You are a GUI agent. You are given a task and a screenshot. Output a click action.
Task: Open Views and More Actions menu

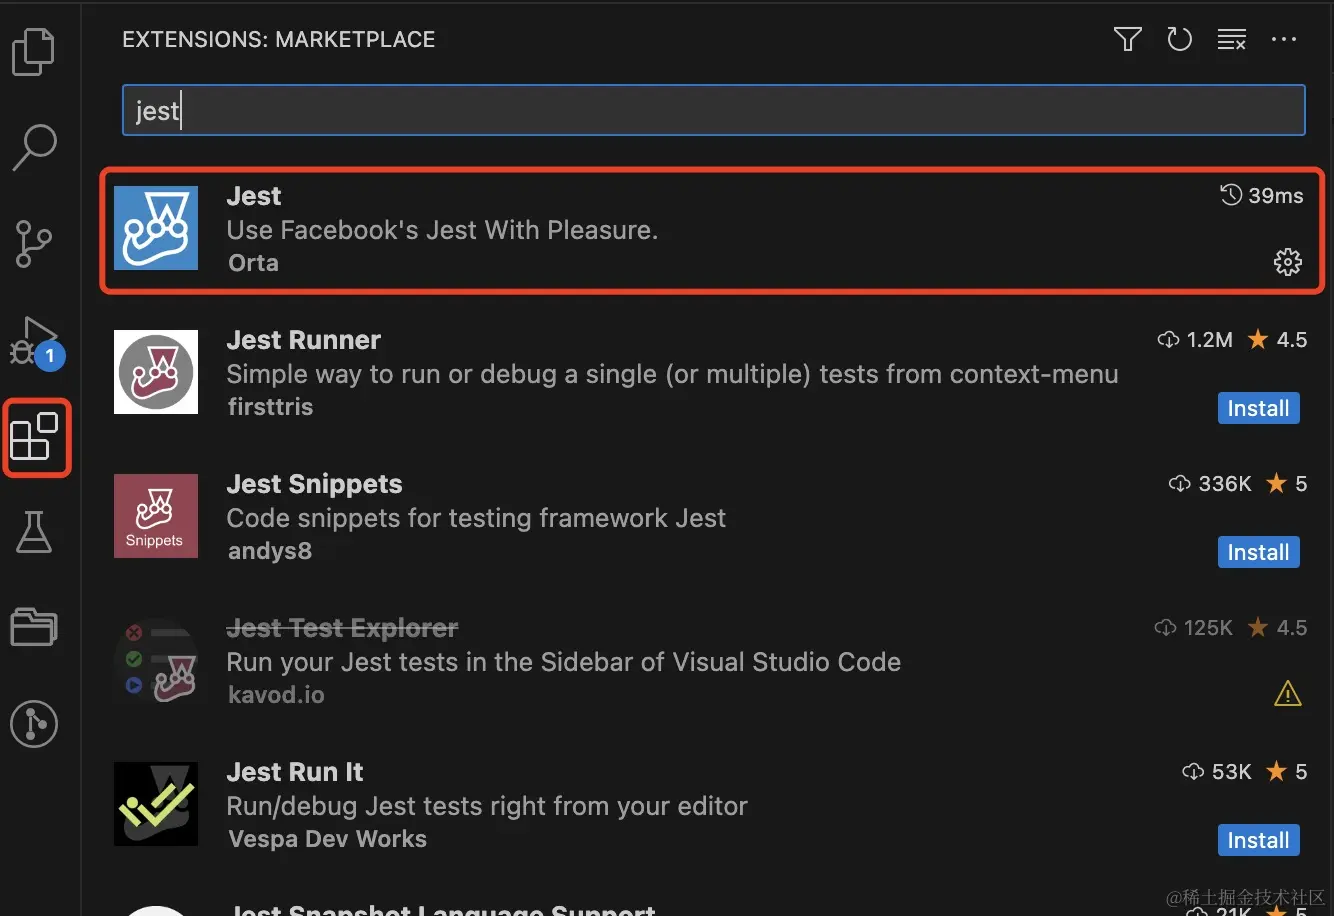pyautogui.click(x=1283, y=40)
